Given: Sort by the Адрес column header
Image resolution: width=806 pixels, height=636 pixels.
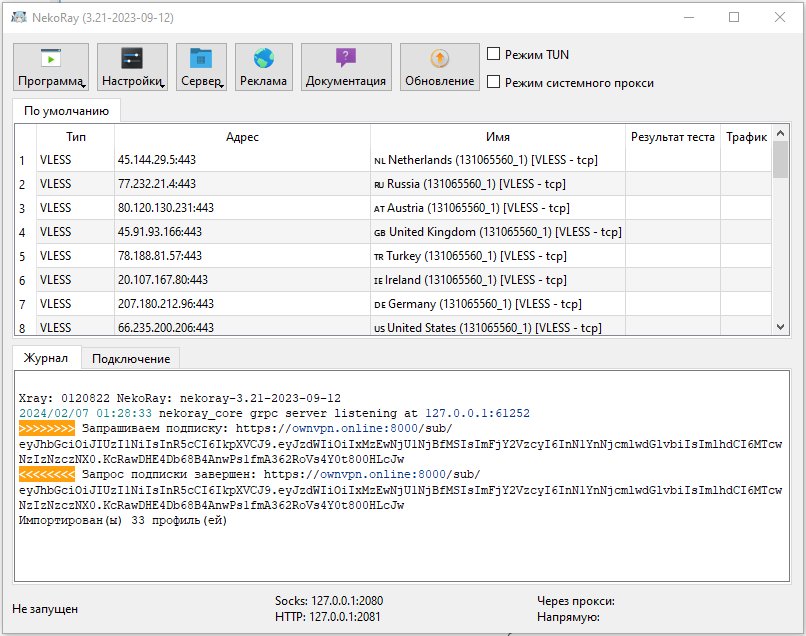Looking at the screenshot, I should pyautogui.click(x=242, y=137).
